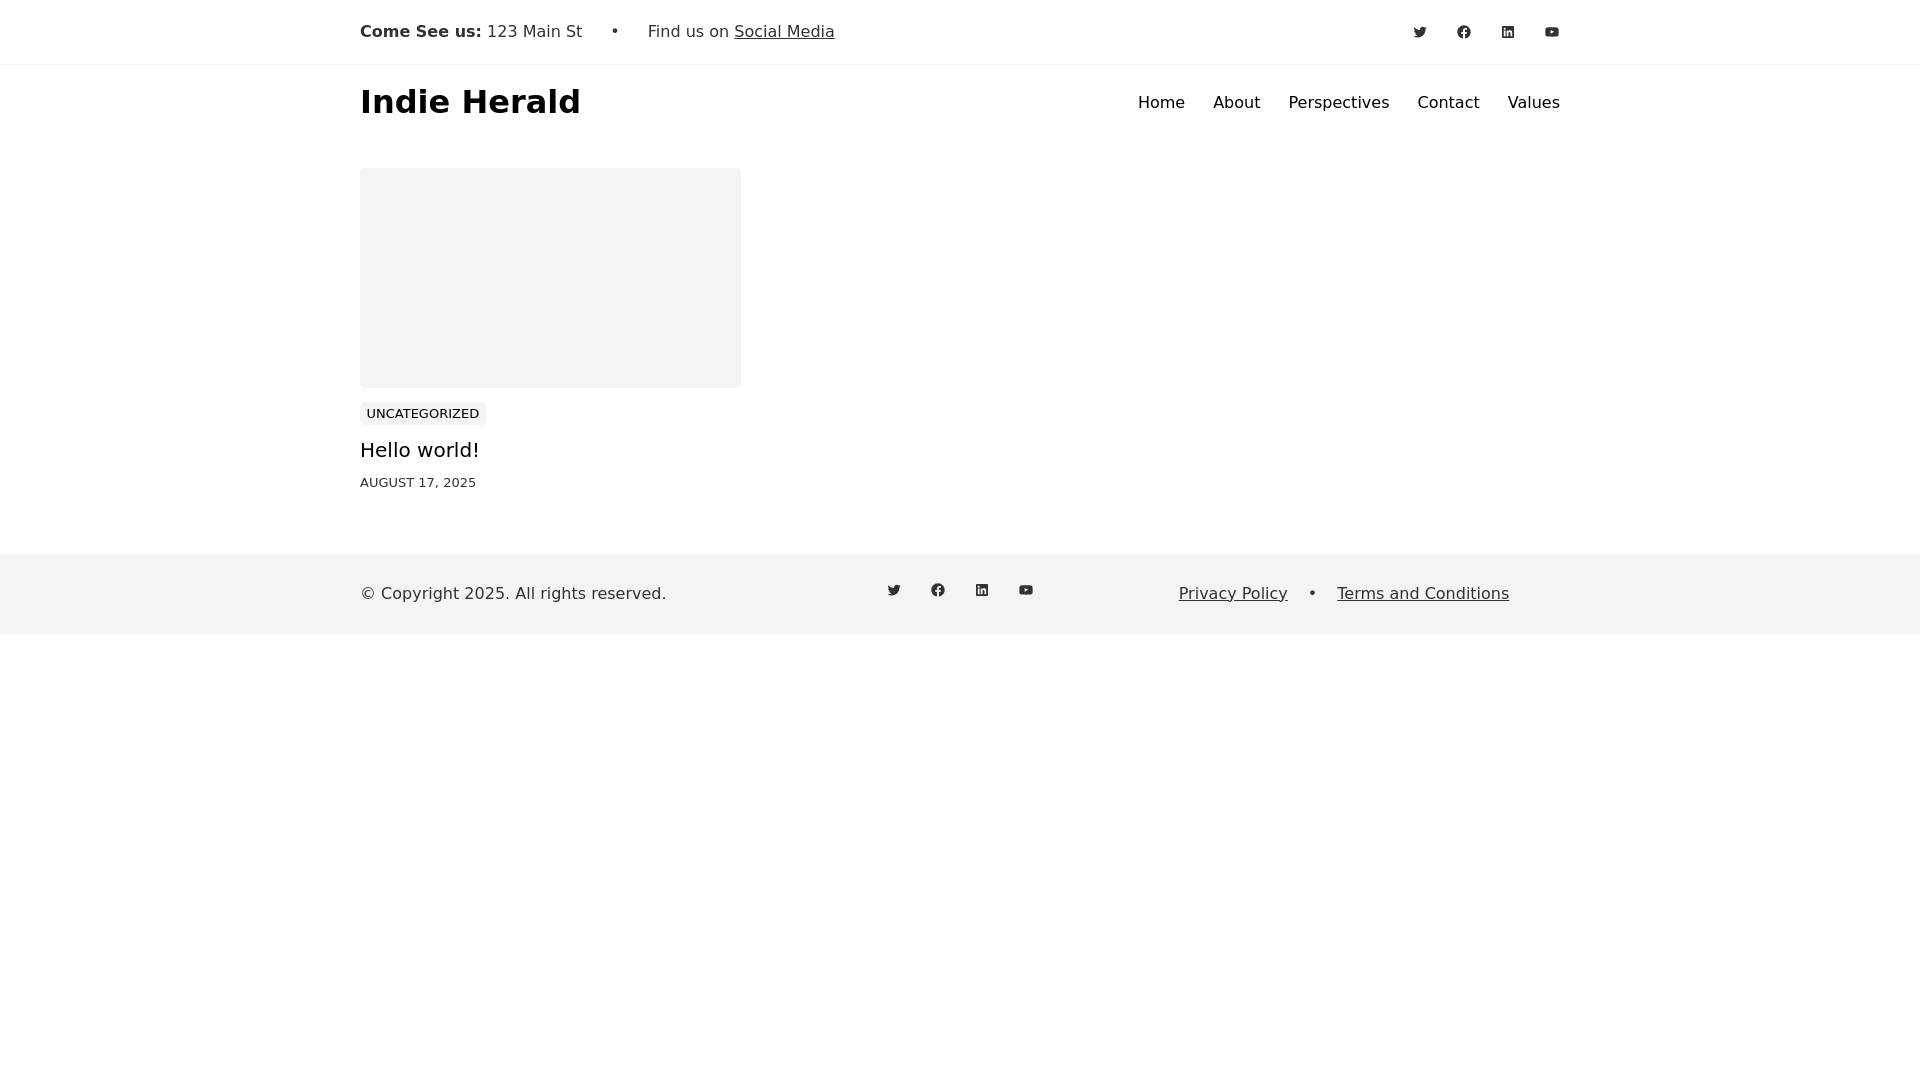Select the UNCATEGORIZED category tag
Screen dimensions: 1920x1080
pyautogui.click(x=423, y=414)
